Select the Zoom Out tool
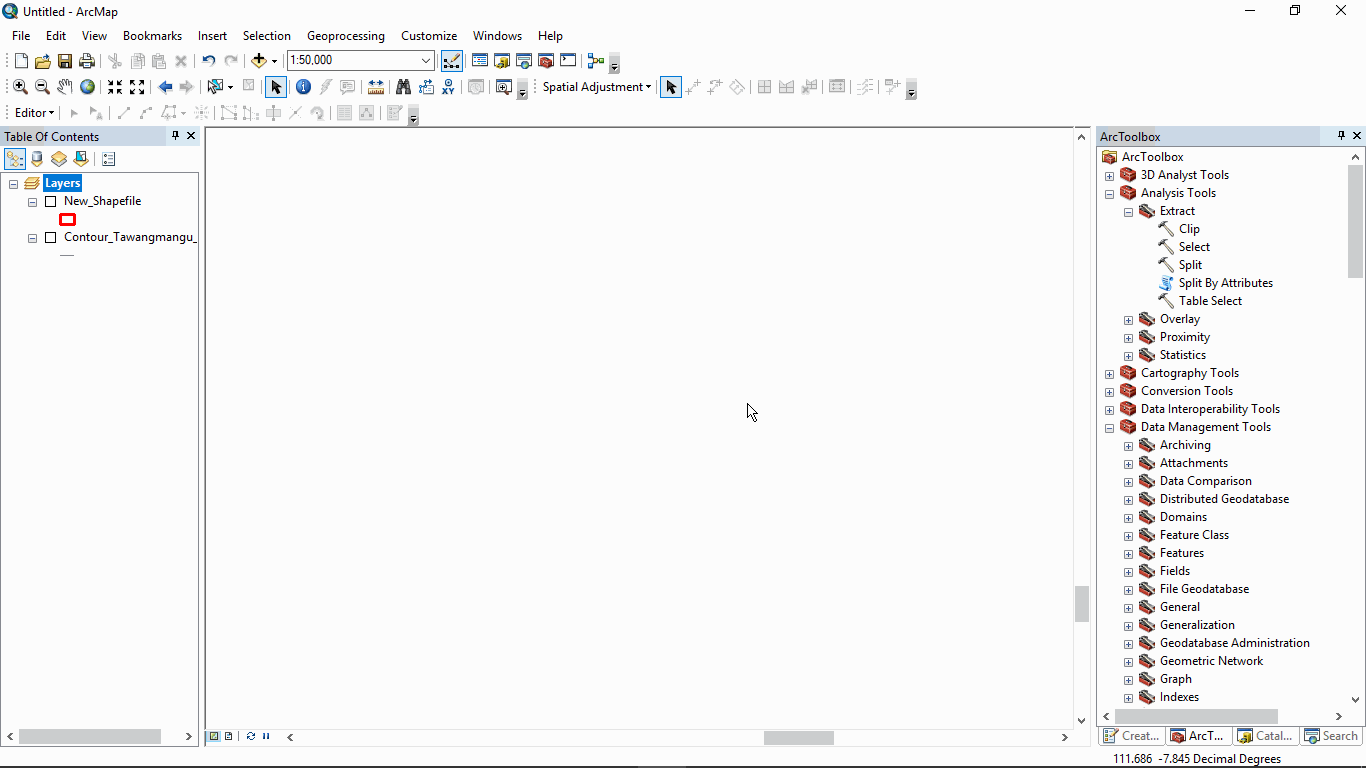The width and height of the screenshot is (1366, 768). click(42, 87)
